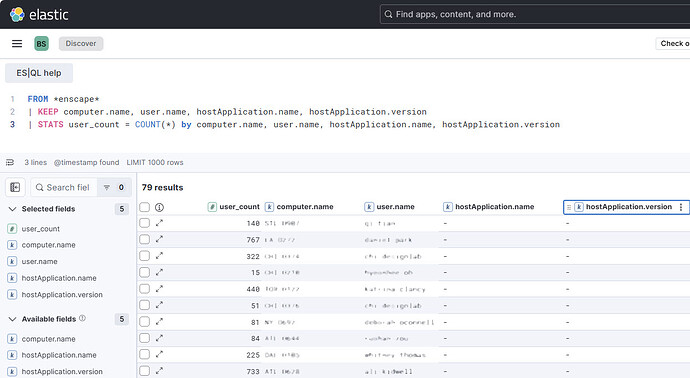Select user_count in Selected fields
690x378 pixels.
point(40,229)
